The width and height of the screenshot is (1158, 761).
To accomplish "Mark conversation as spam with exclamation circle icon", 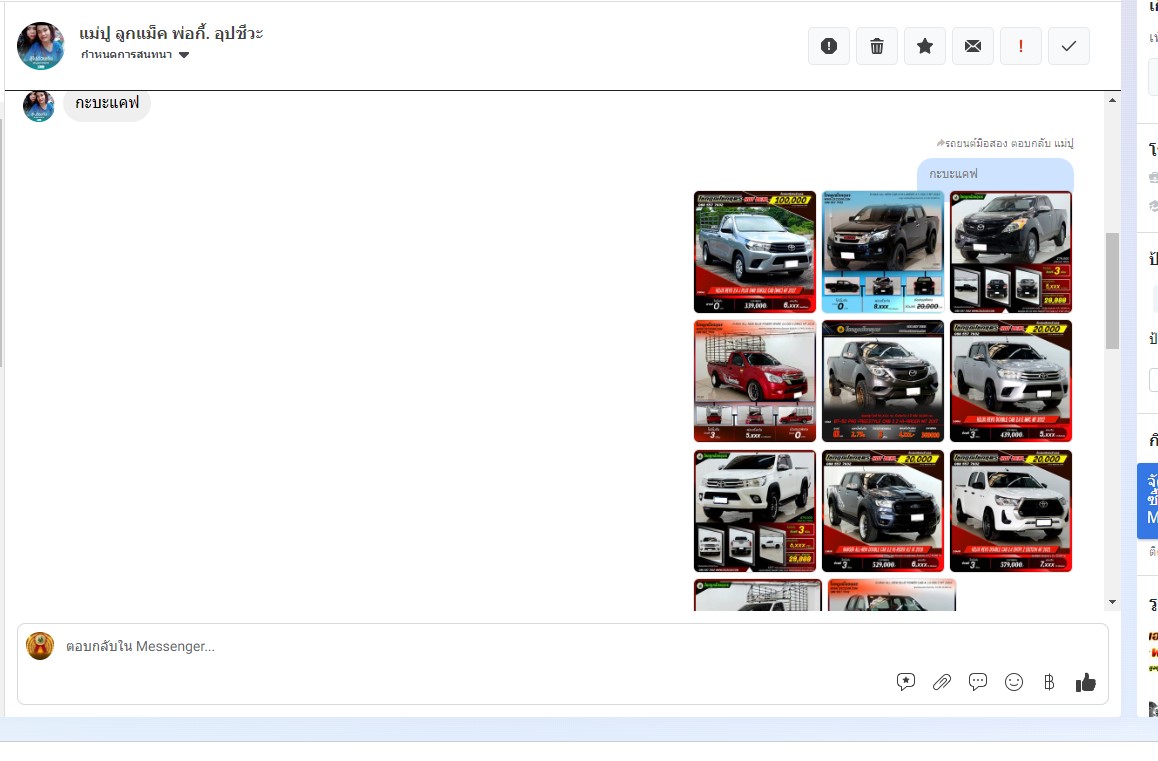I will click(x=829, y=46).
